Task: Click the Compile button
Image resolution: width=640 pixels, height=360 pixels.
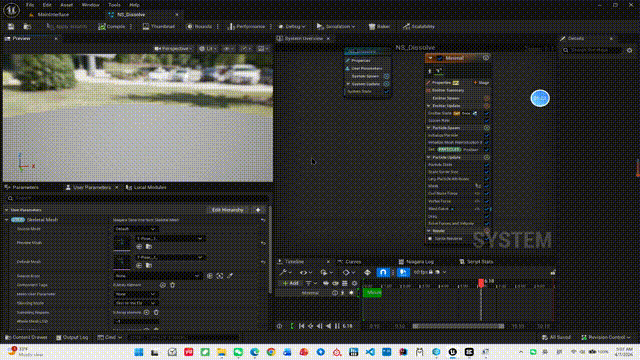Action: [x=111, y=27]
